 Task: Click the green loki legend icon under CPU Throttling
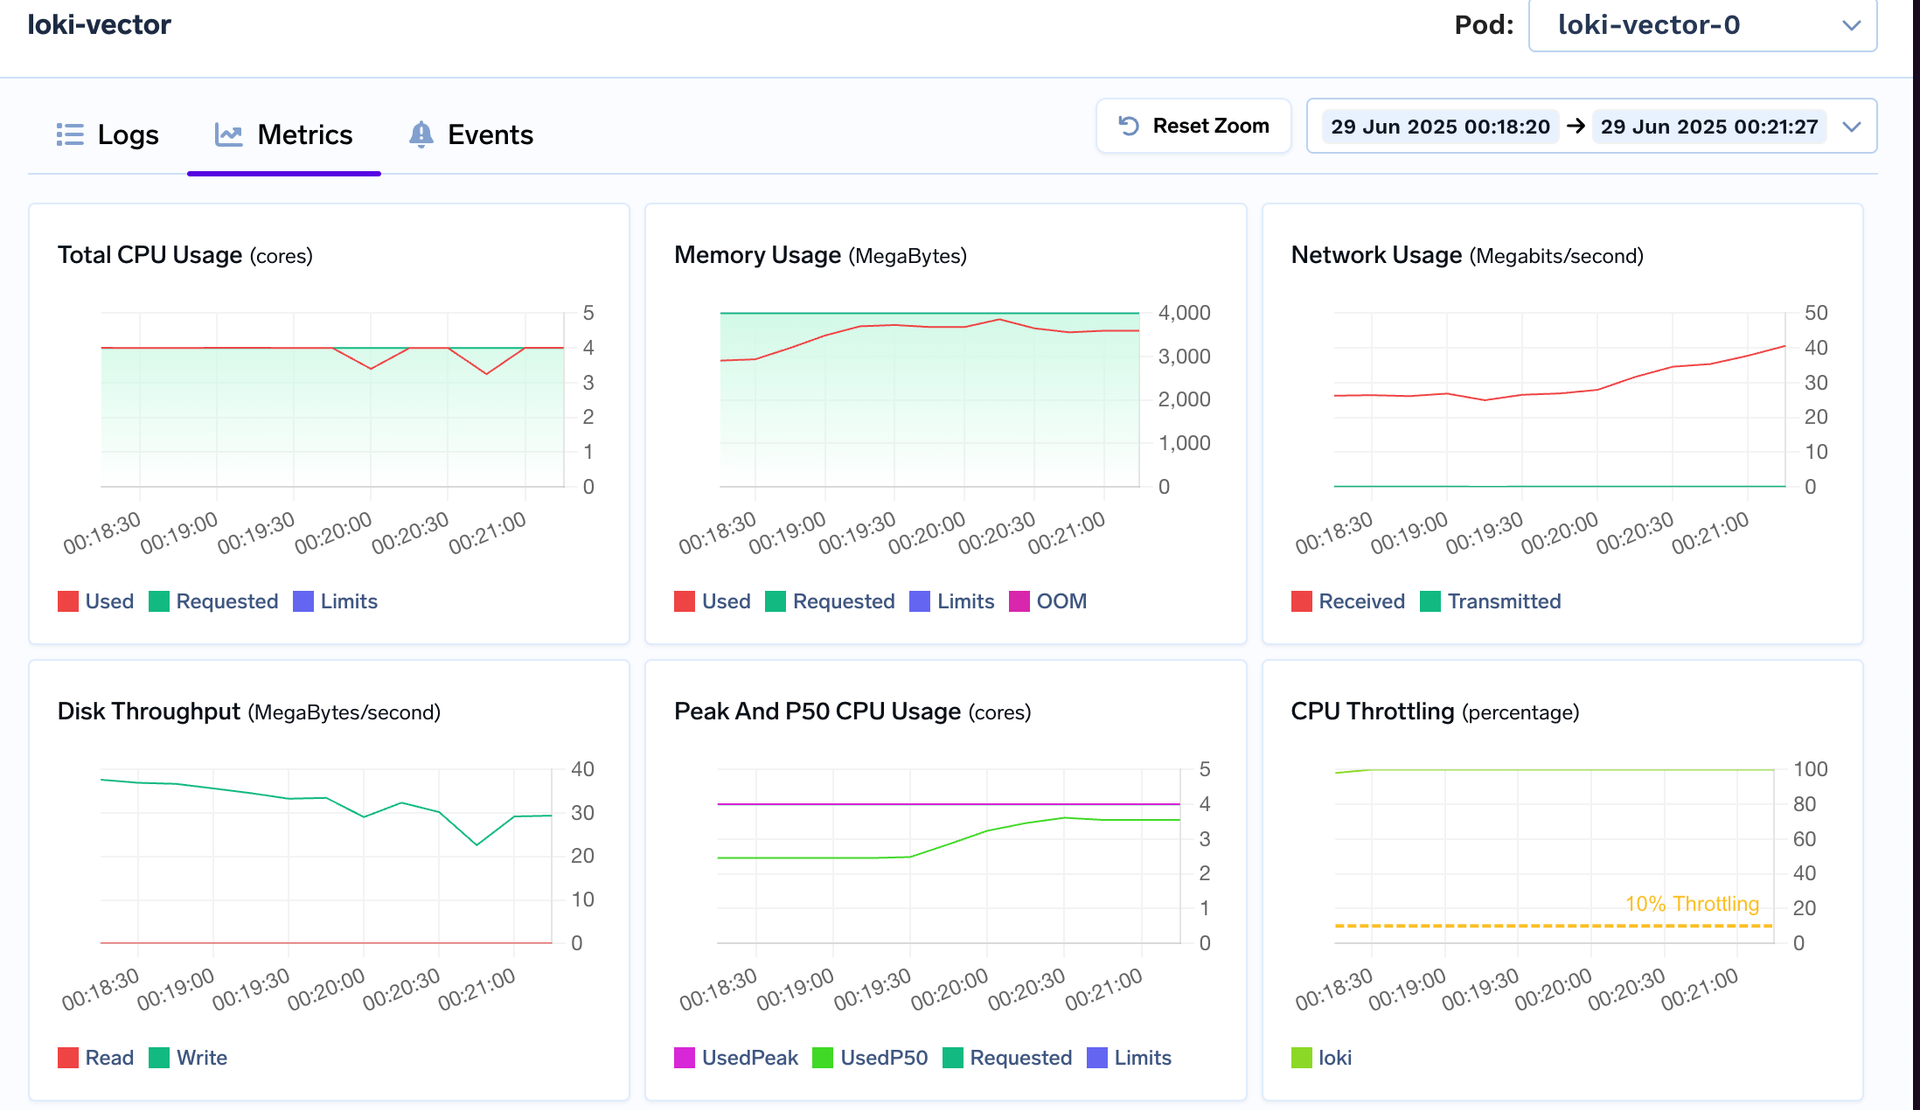[x=1301, y=1057]
